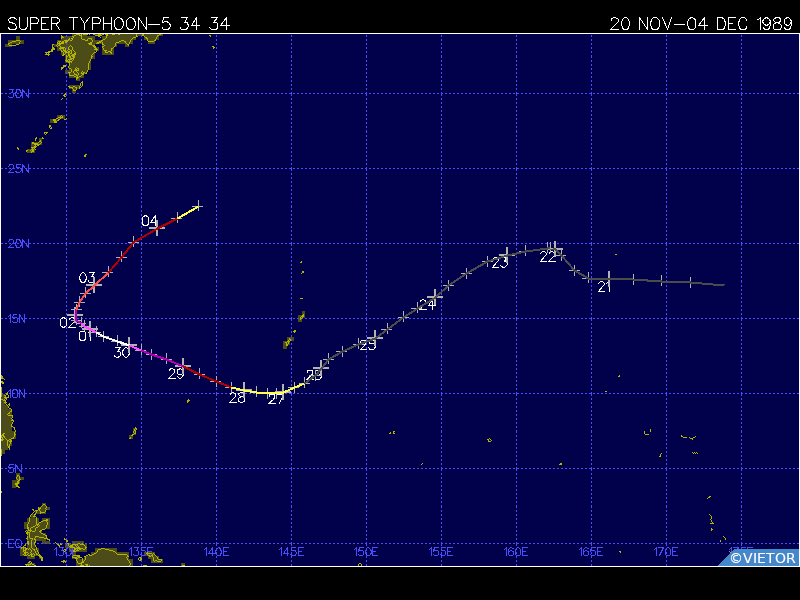
Task: Click the '160E' longitude label
Action: [x=516, y=552]
